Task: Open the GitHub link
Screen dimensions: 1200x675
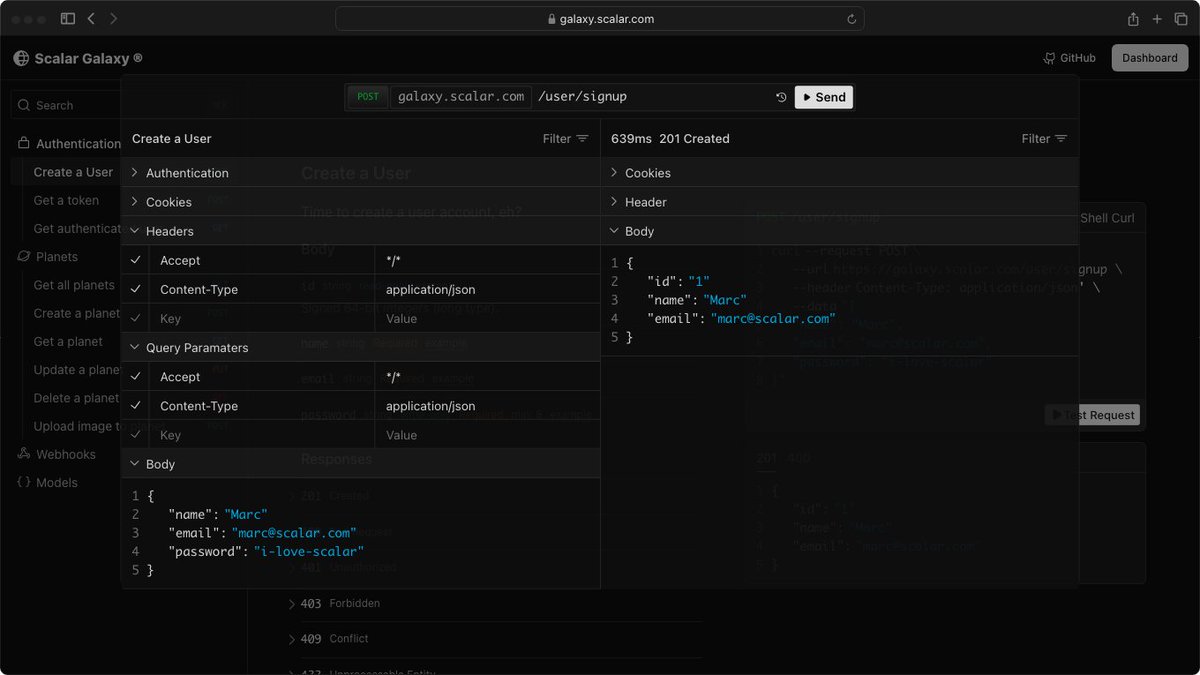Action: click(x=1069, y=58)
